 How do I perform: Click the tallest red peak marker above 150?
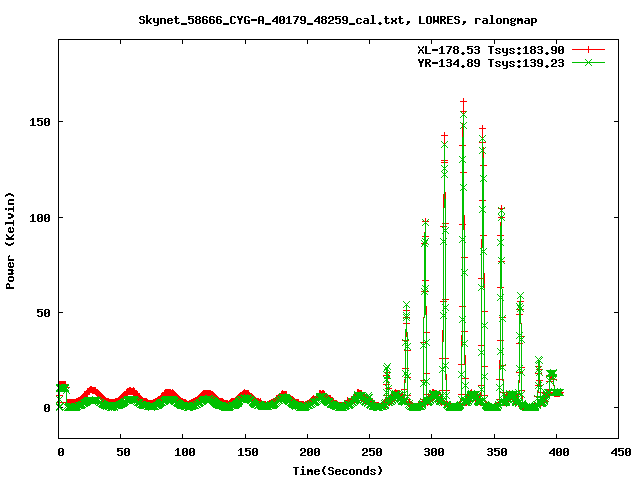pos(463,102)
